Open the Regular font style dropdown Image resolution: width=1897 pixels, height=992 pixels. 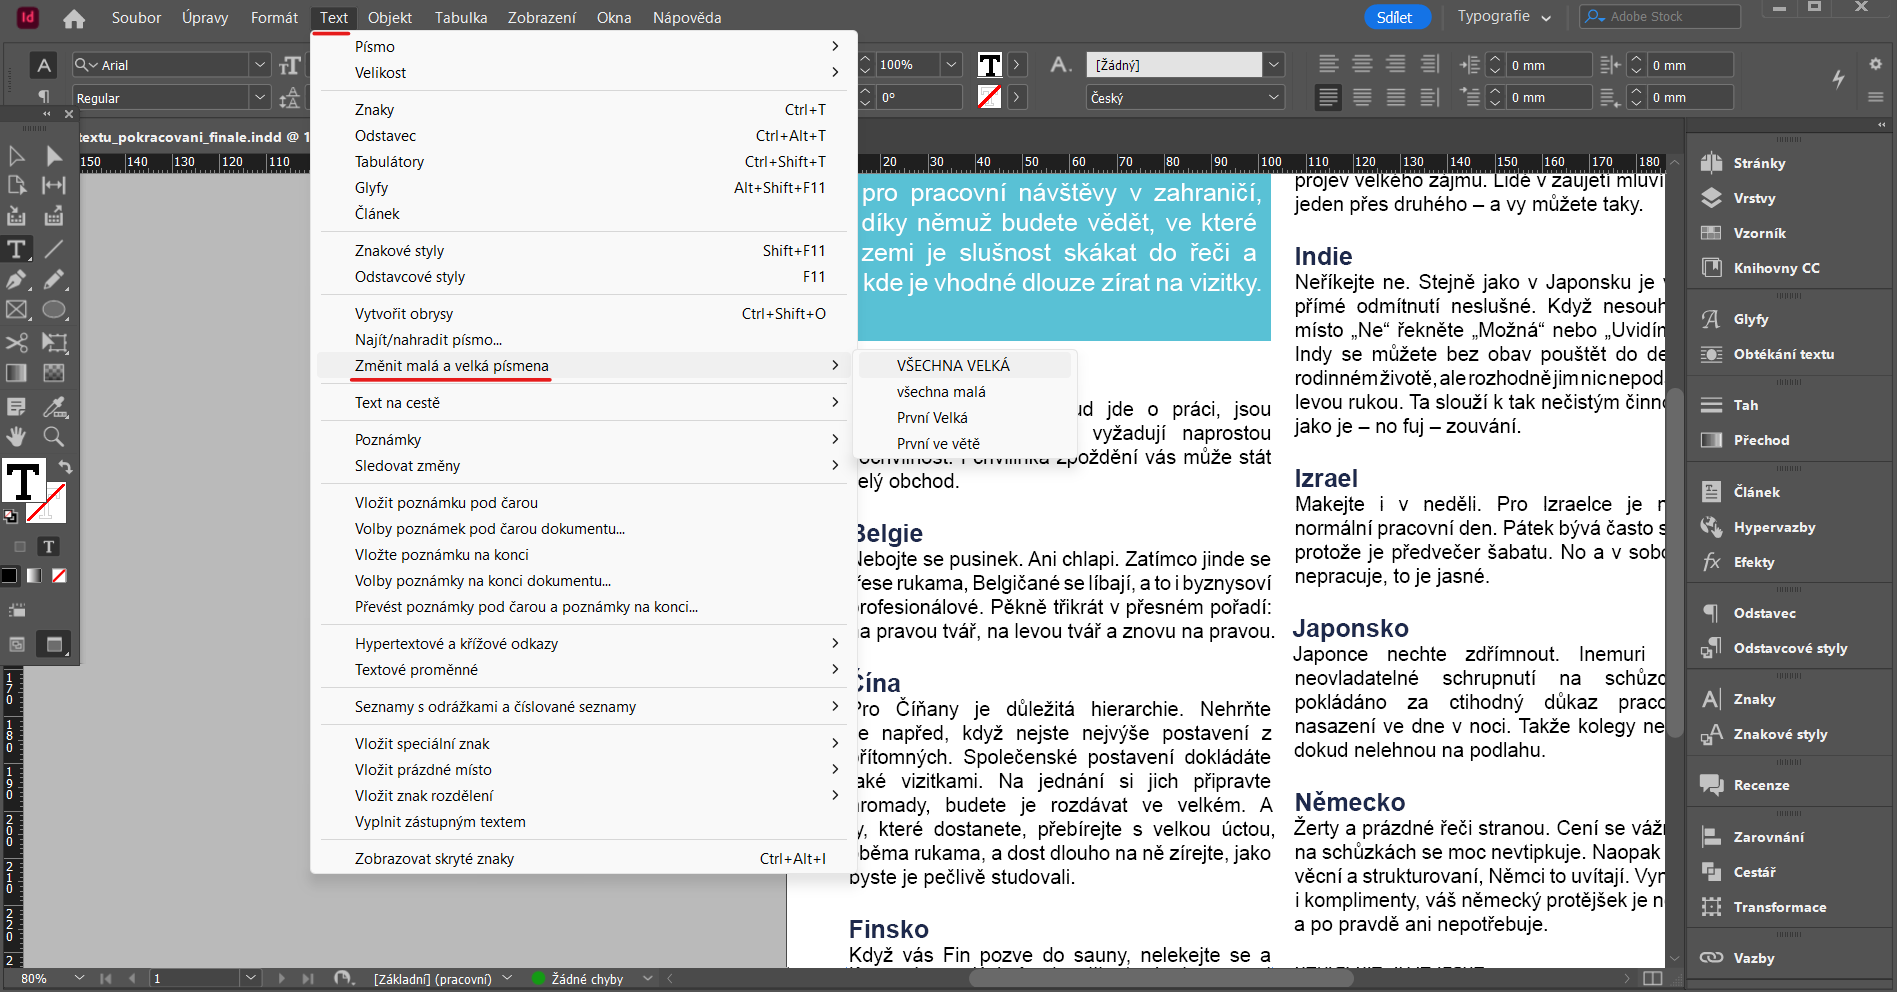click(x=259, y=97)
